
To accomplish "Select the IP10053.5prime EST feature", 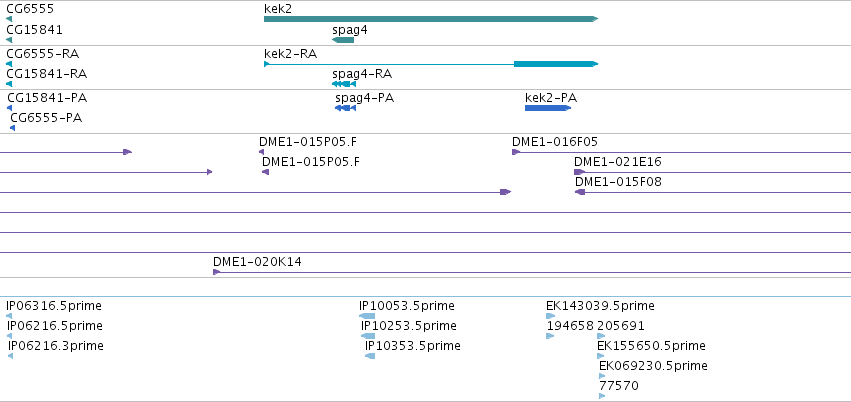I will [x=367, y=316].
